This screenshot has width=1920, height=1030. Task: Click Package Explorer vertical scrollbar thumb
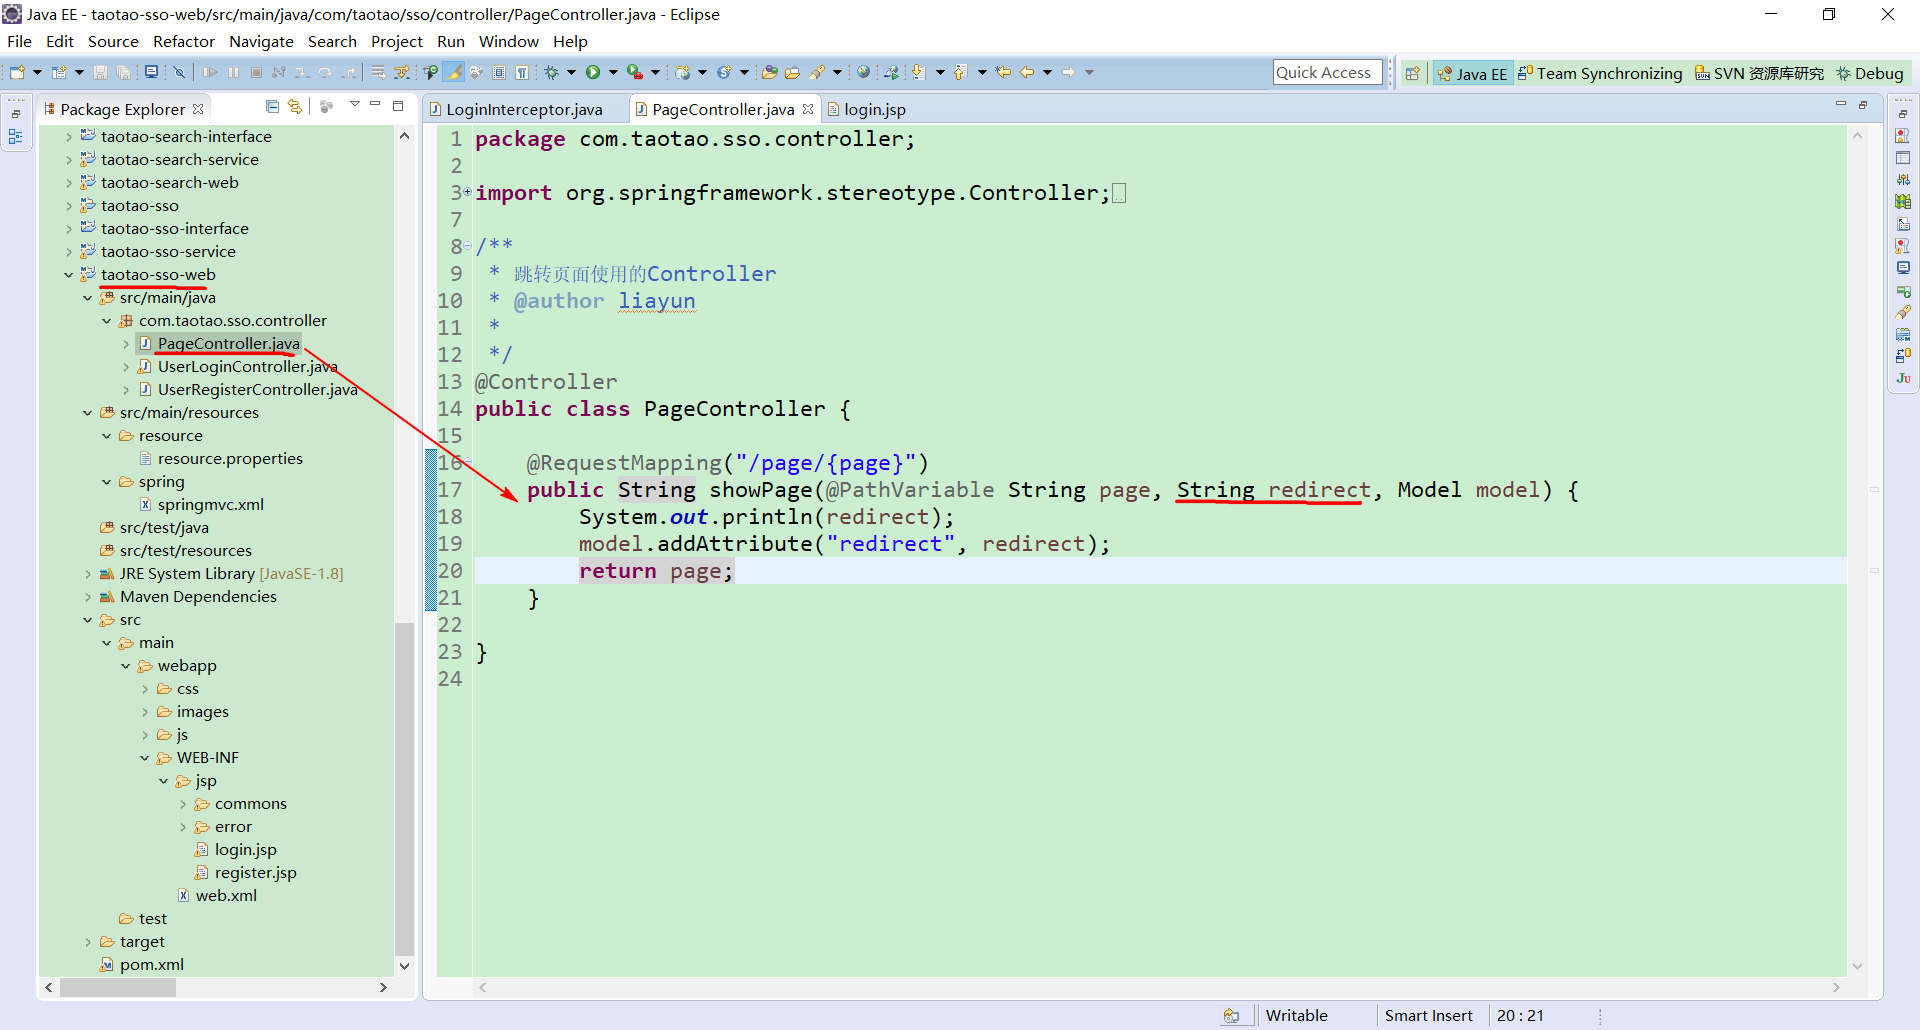coord(404,789)
